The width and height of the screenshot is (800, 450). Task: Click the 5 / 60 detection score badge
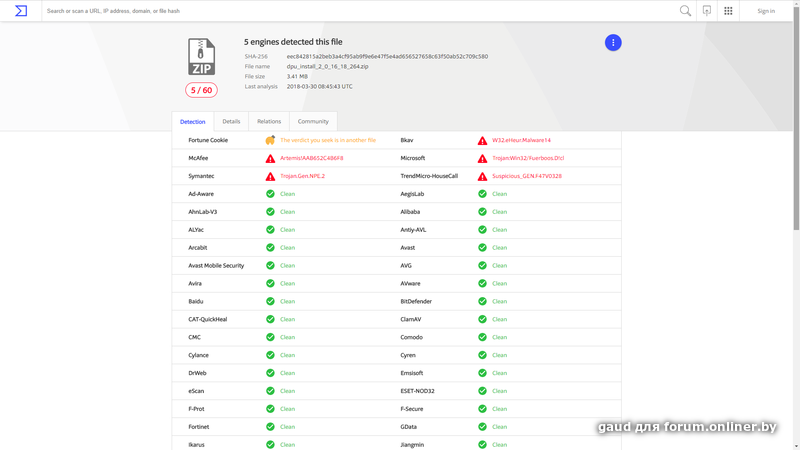(201, 90)
